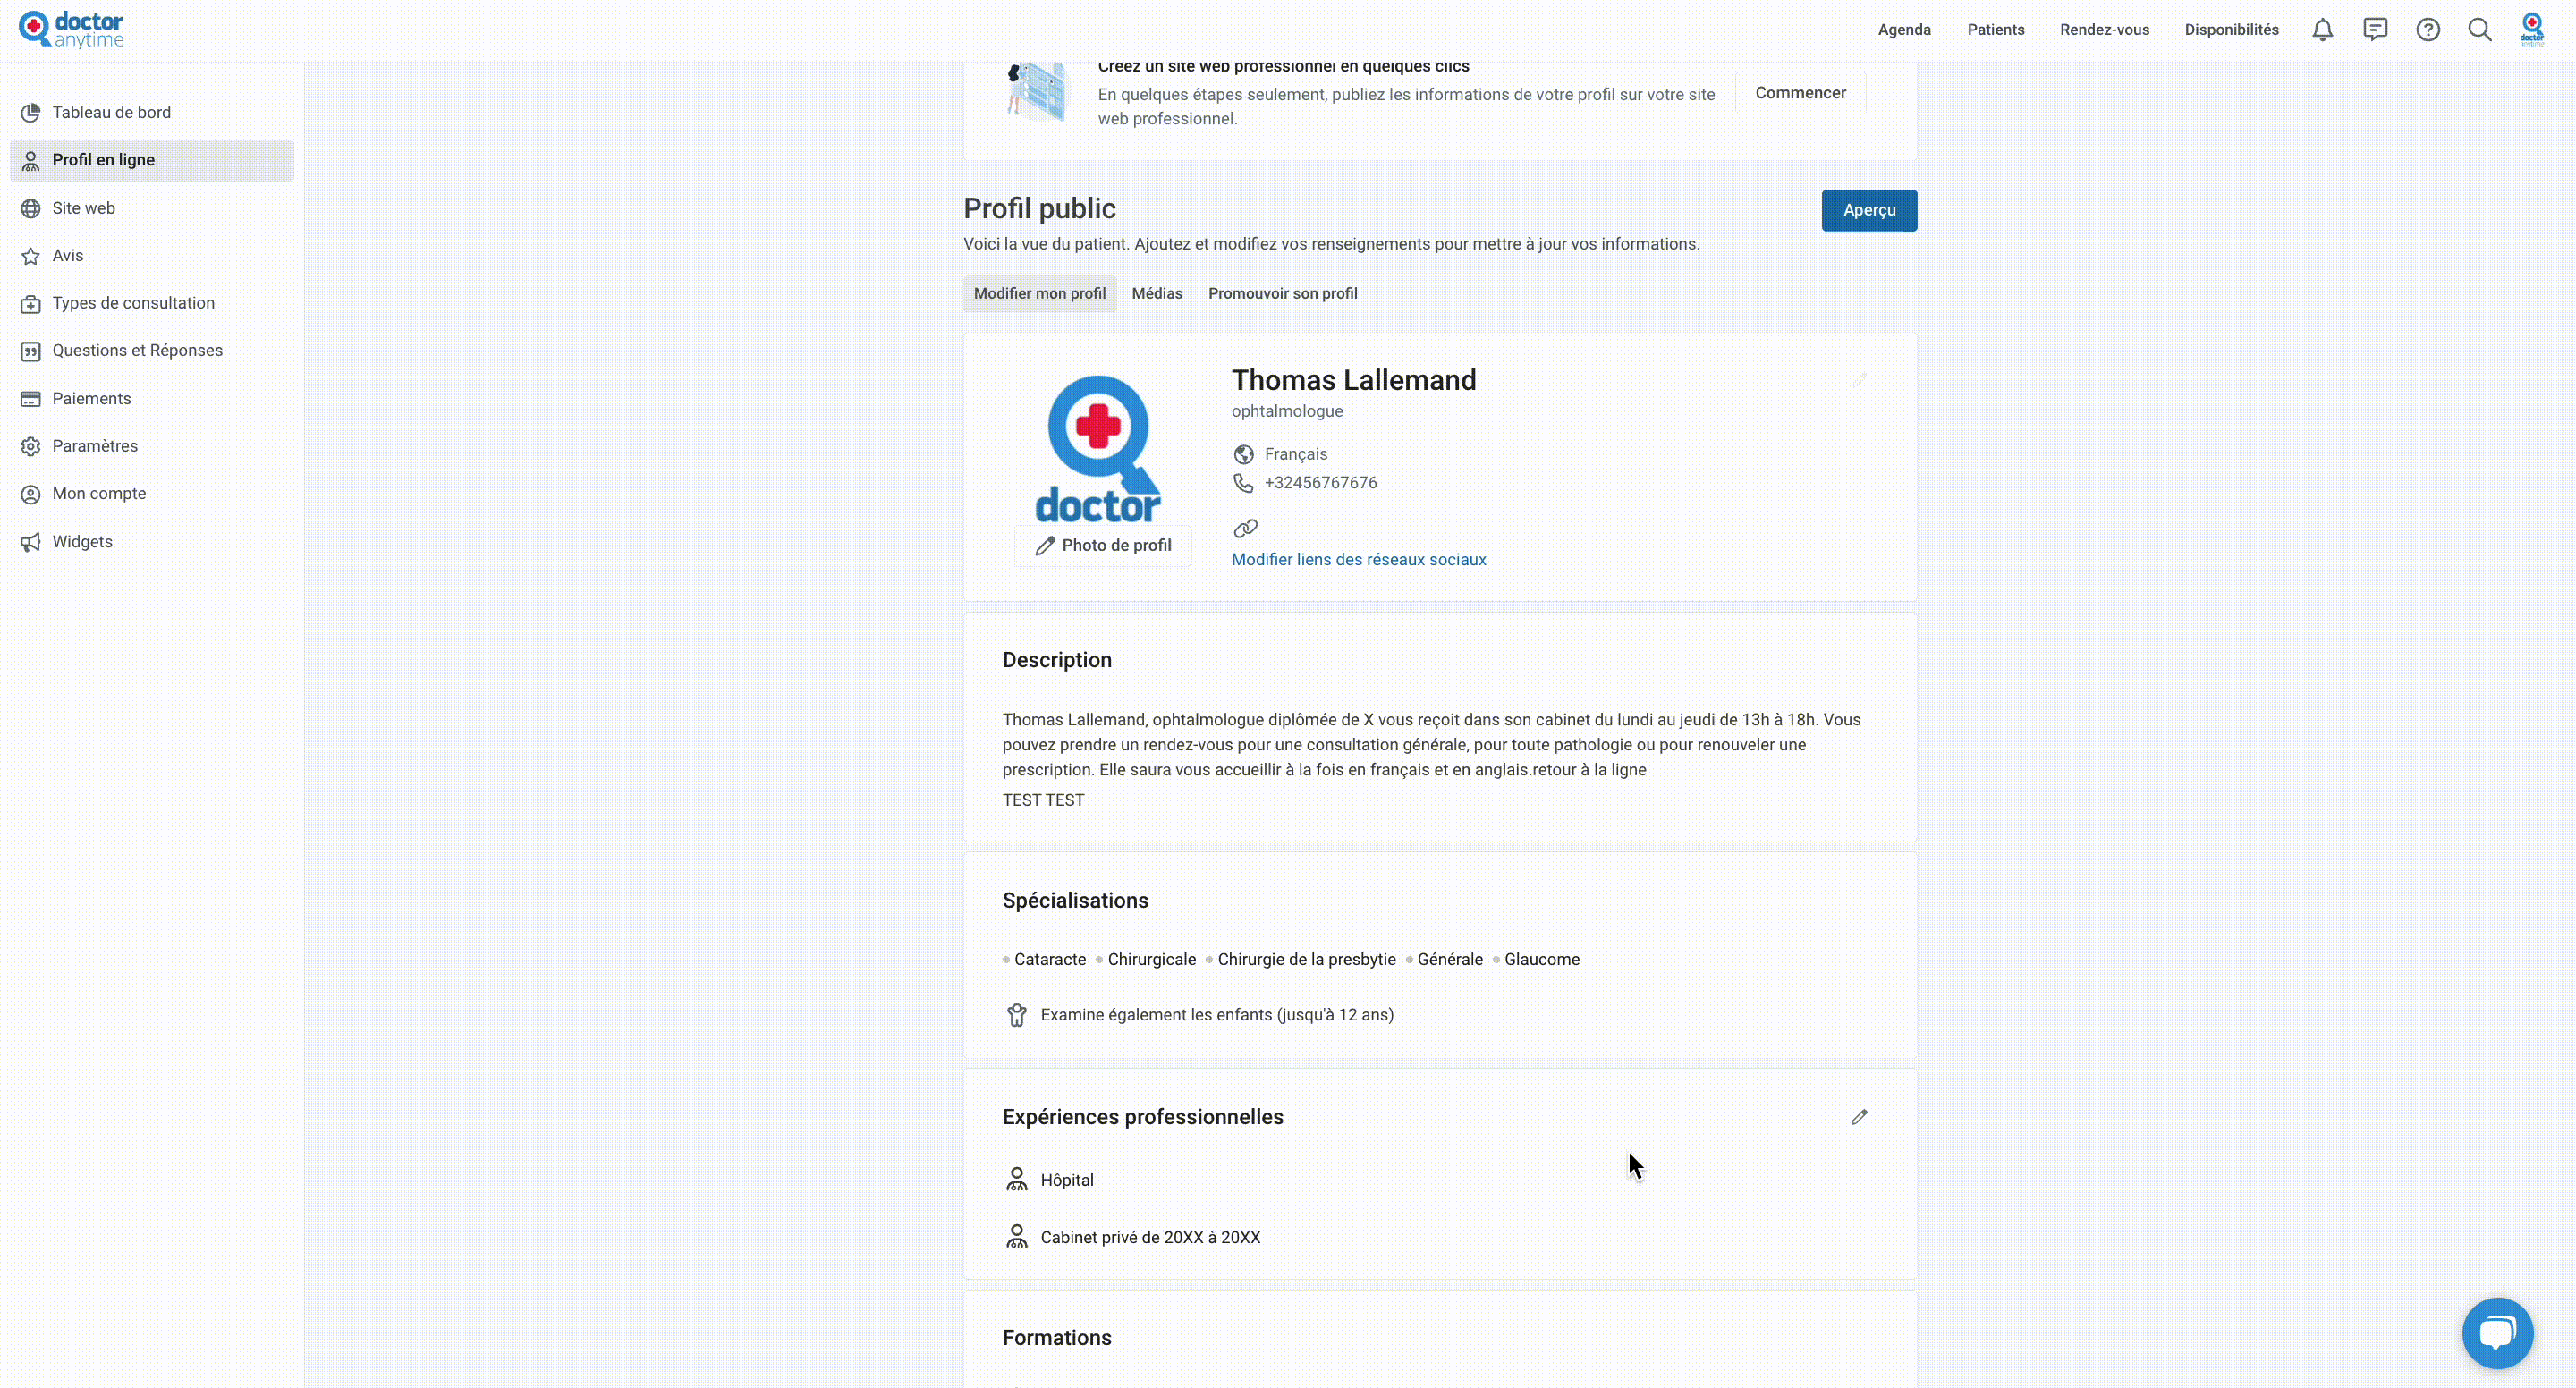Viewport: 2576px width, 1388px height.
Task: Open Modifier liens des réseaux sociaux
Action: 1358,560
